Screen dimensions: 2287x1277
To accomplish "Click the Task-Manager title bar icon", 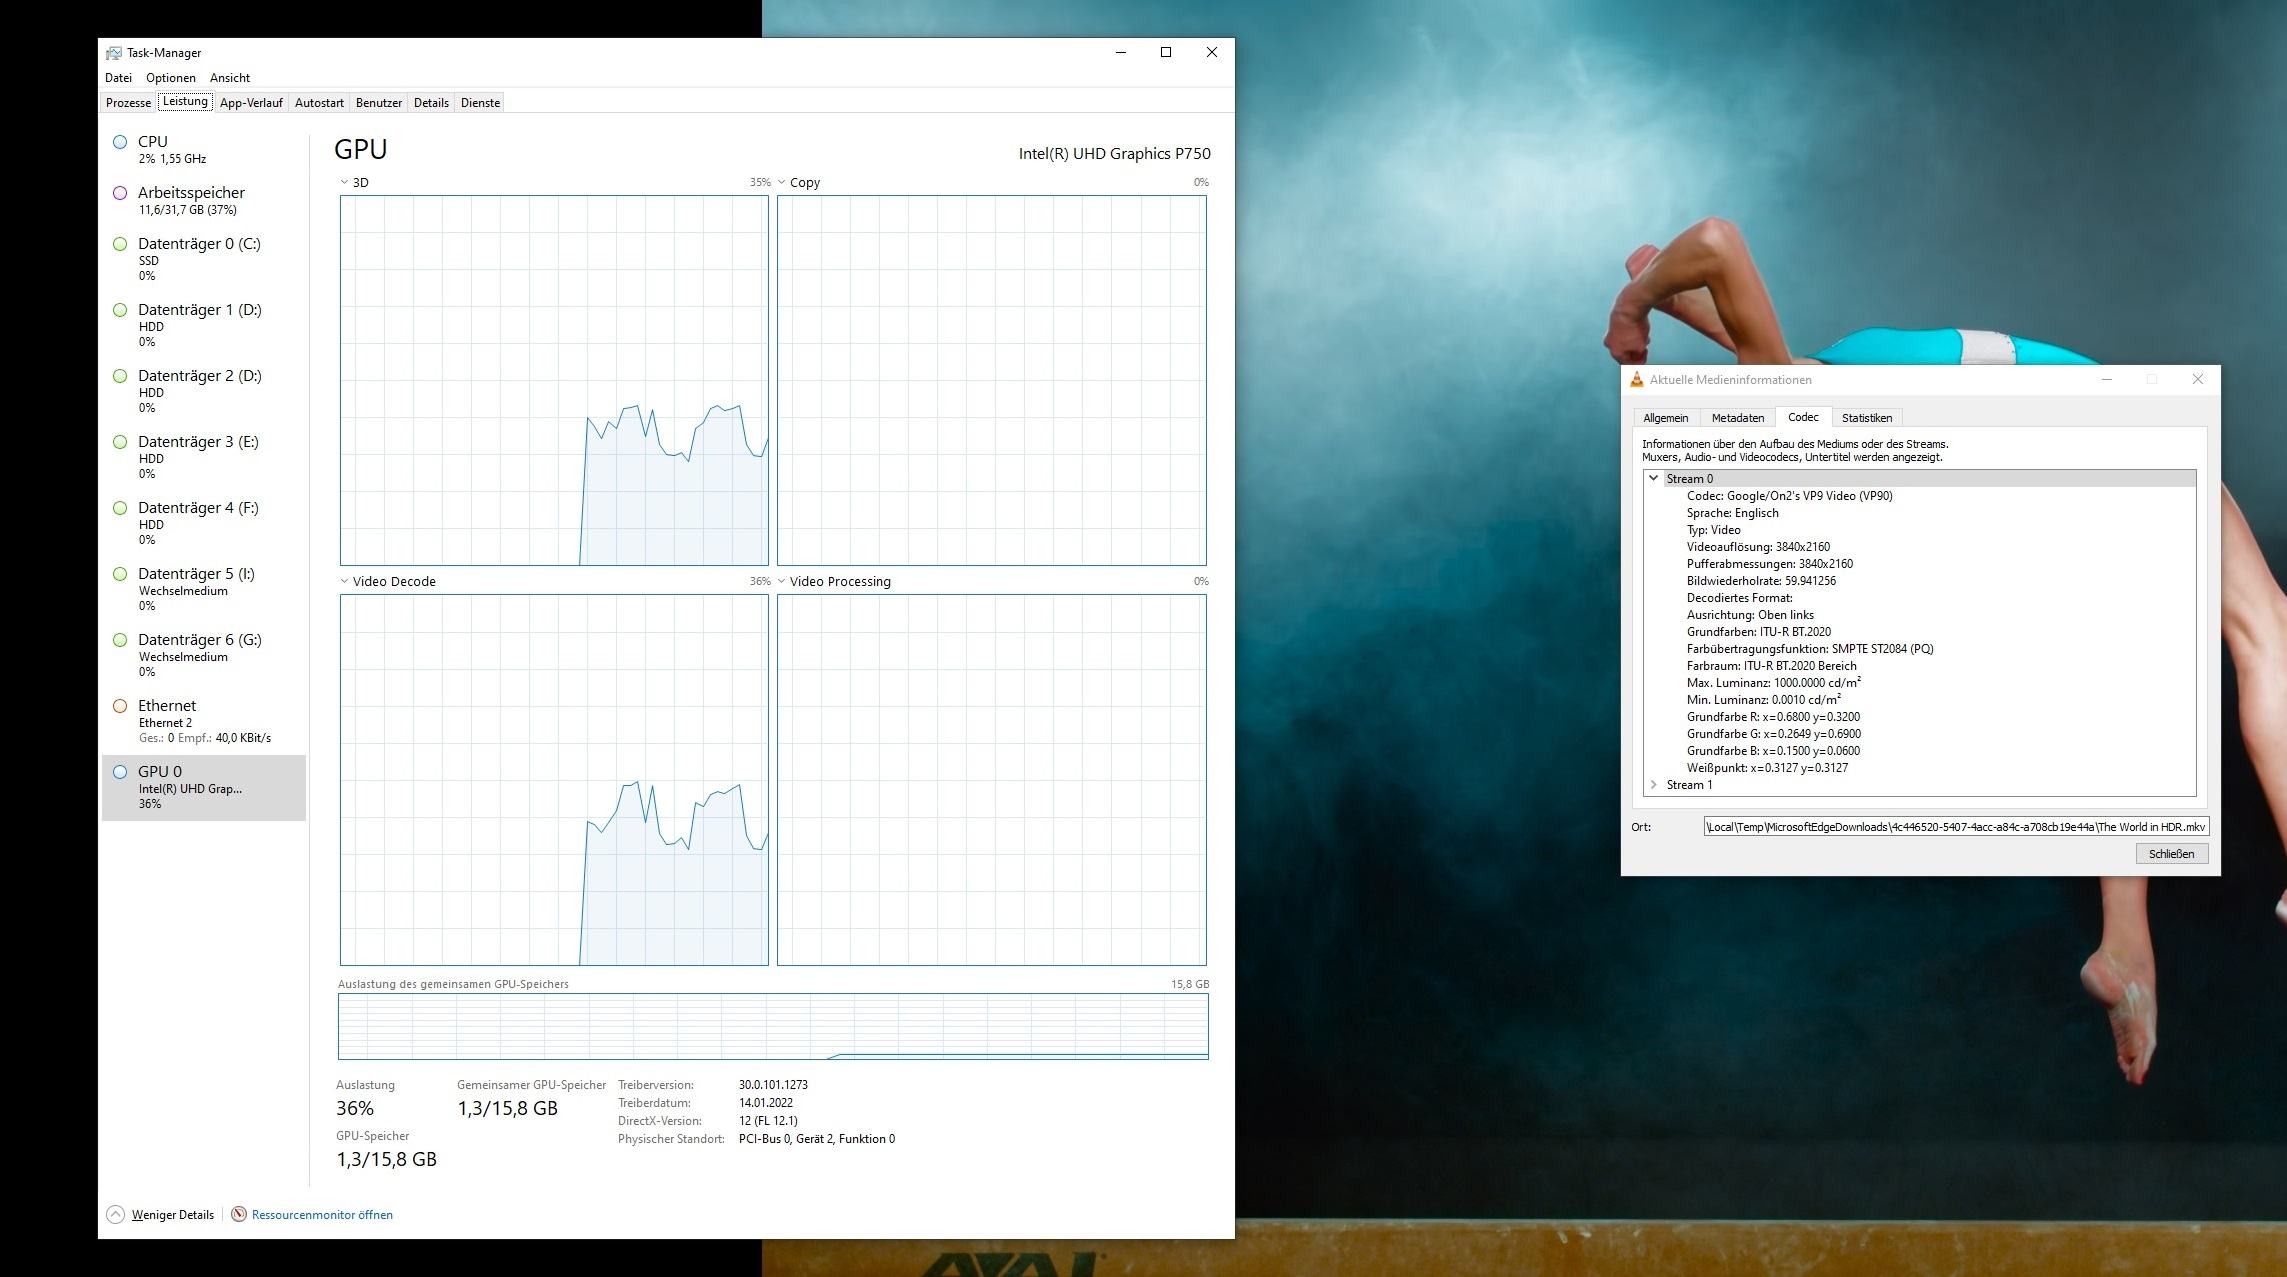I will [114, 53].
